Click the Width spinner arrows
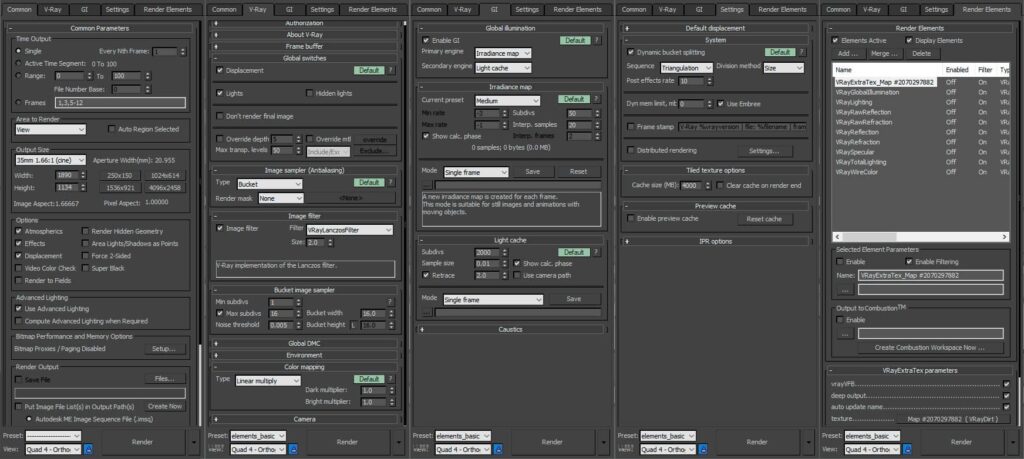Screen dimensions: 1024x459 (83, 176)
